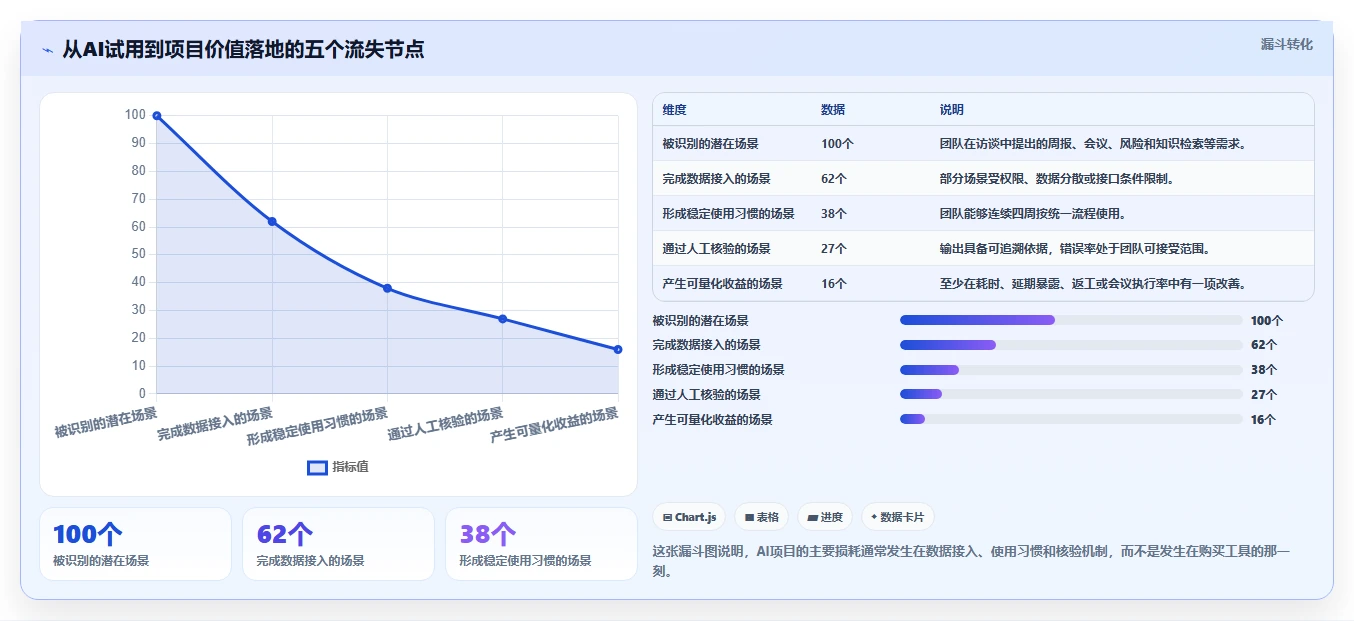Click the page title 从AI试用到项目价值落地
1354x621 pixels.
243,49
